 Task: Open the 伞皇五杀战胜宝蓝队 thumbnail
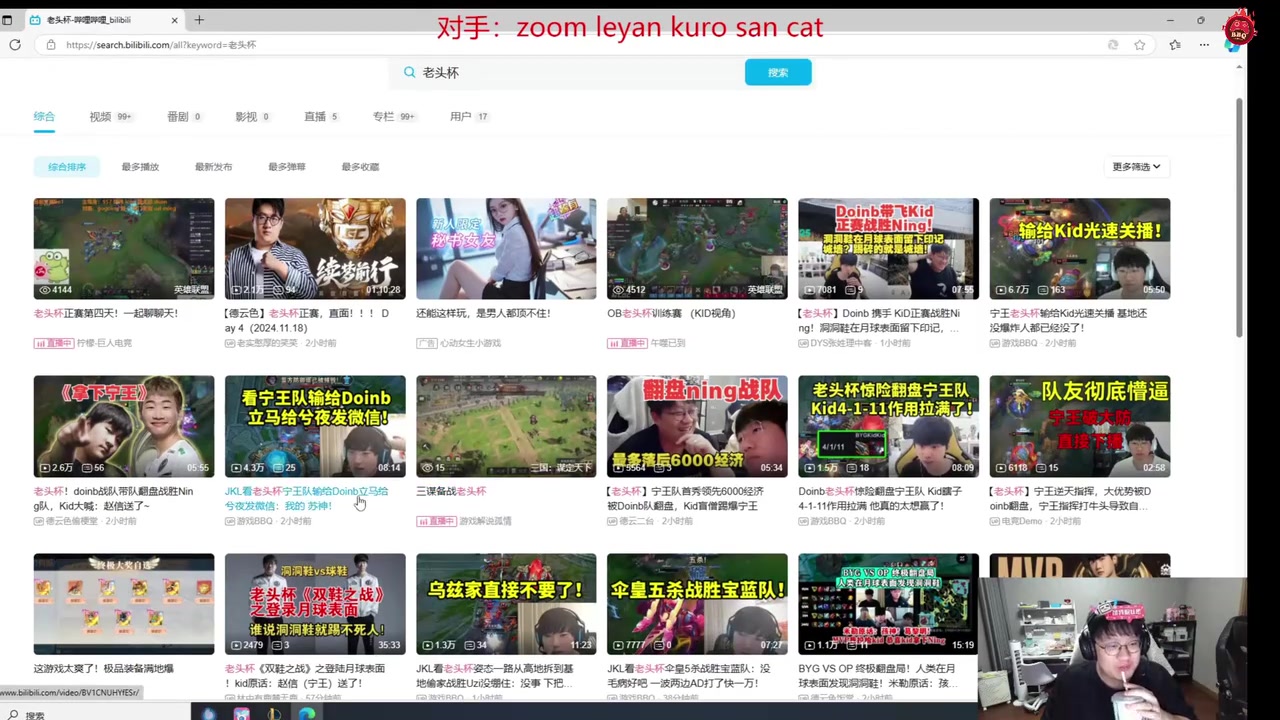tap(697, 604)
